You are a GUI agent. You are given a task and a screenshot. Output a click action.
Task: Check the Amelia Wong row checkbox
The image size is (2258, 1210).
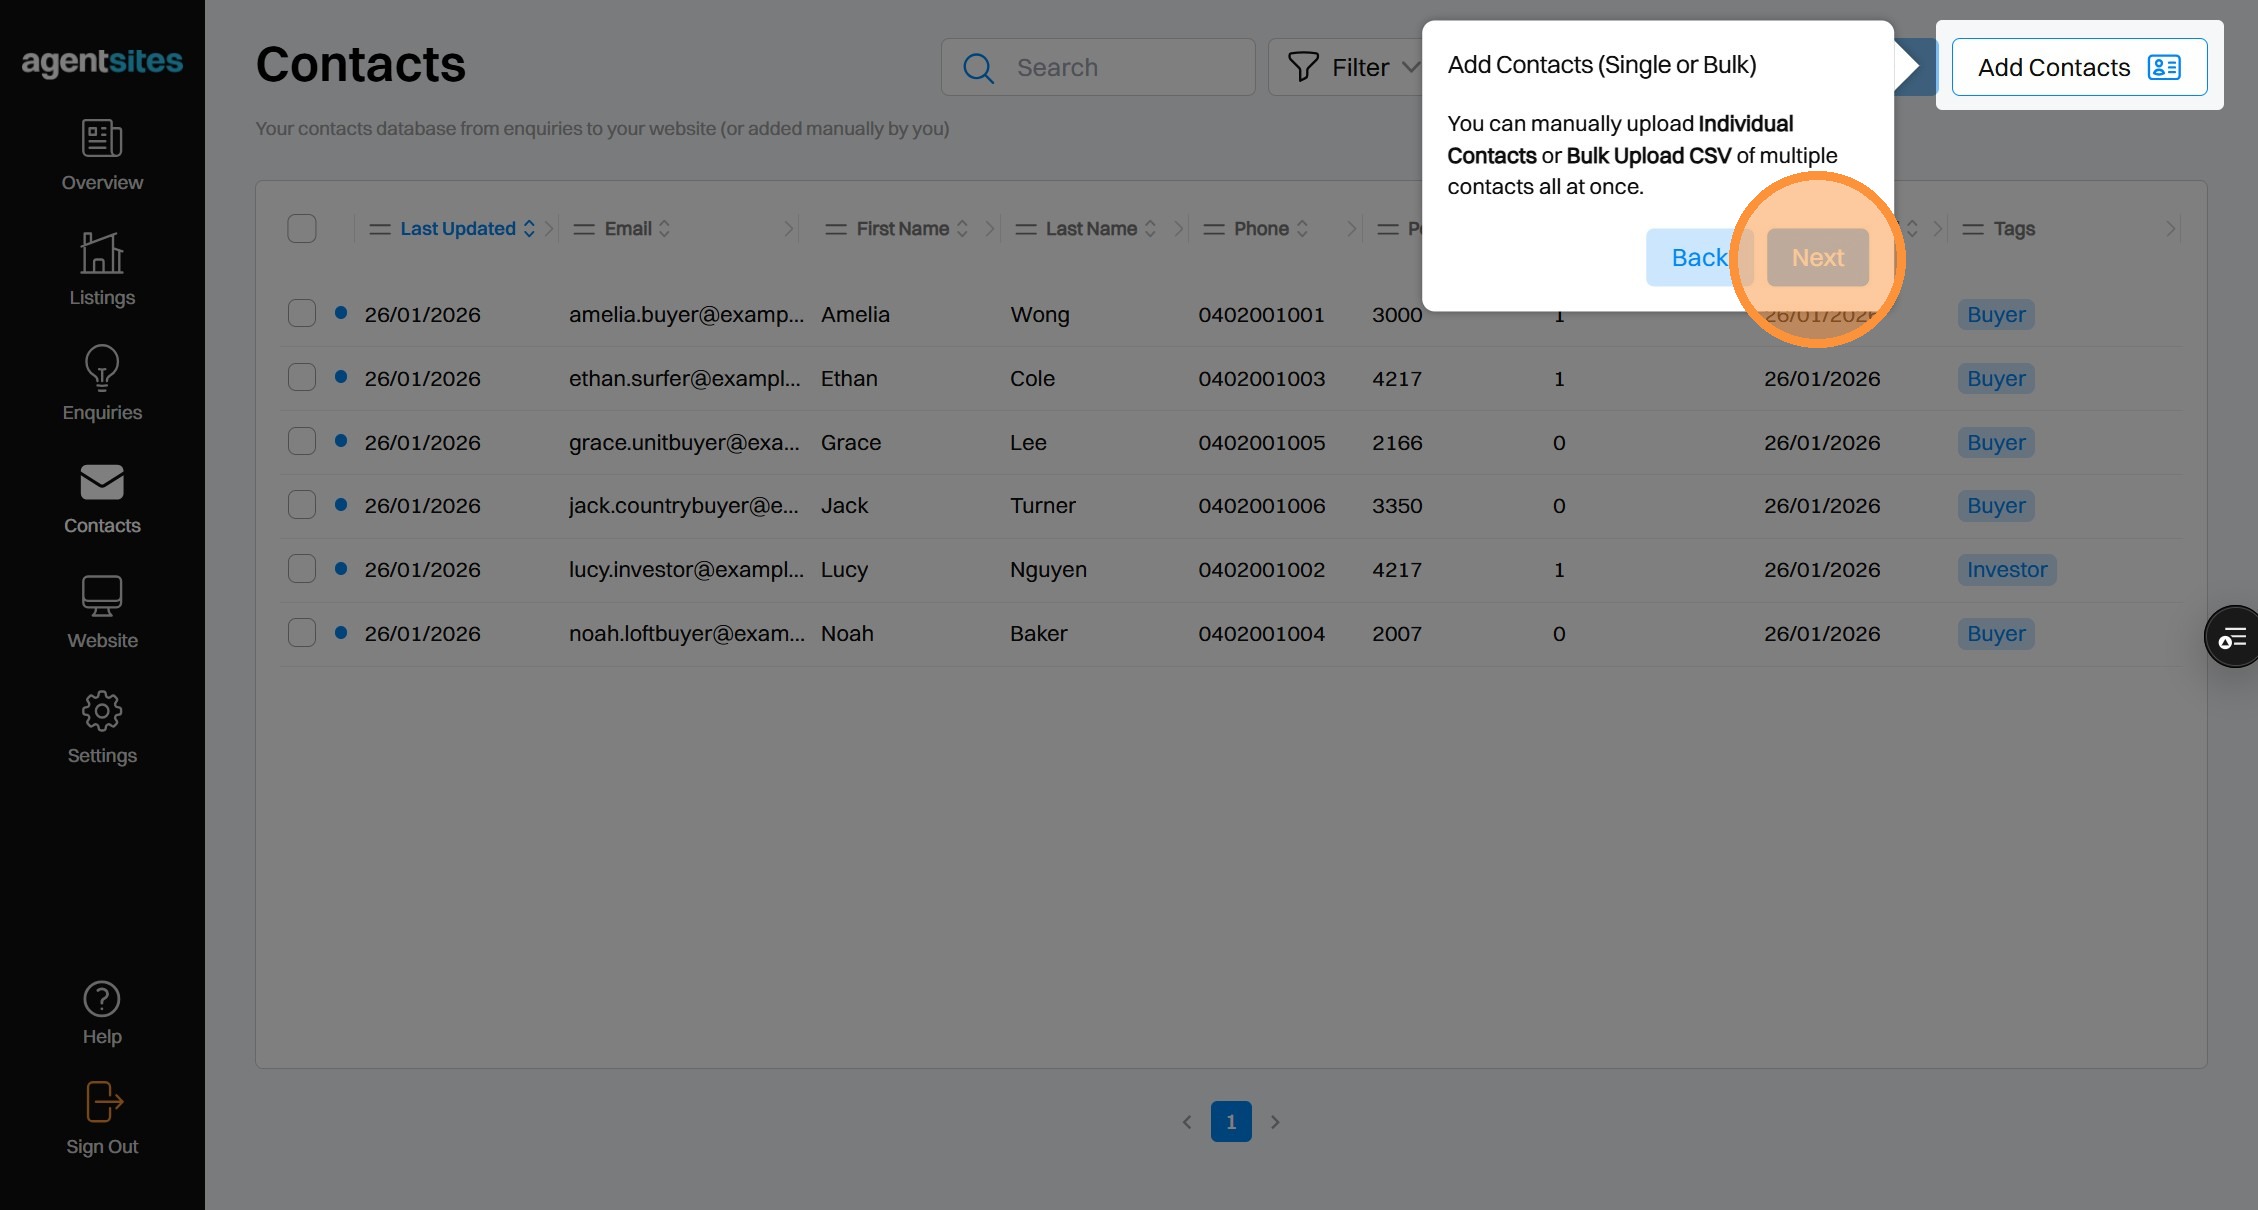(x=302, y=314)
